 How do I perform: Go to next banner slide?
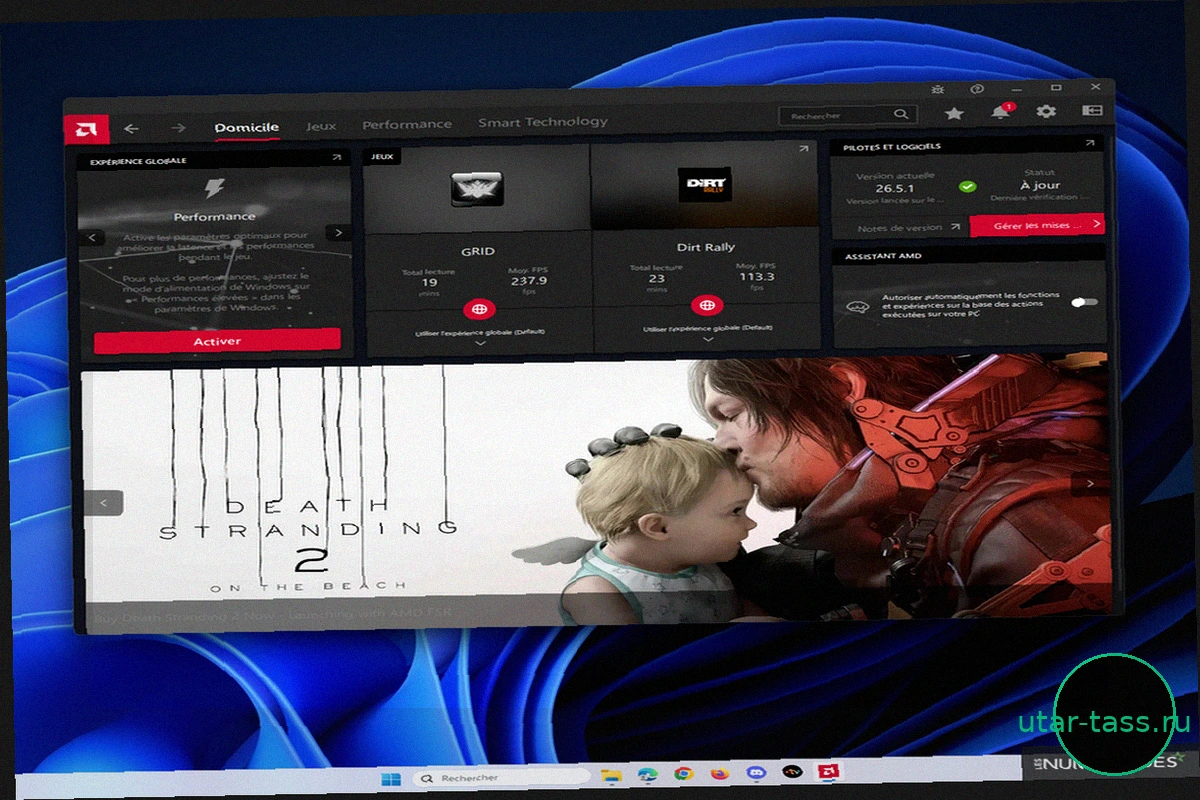coord(1089,484)
